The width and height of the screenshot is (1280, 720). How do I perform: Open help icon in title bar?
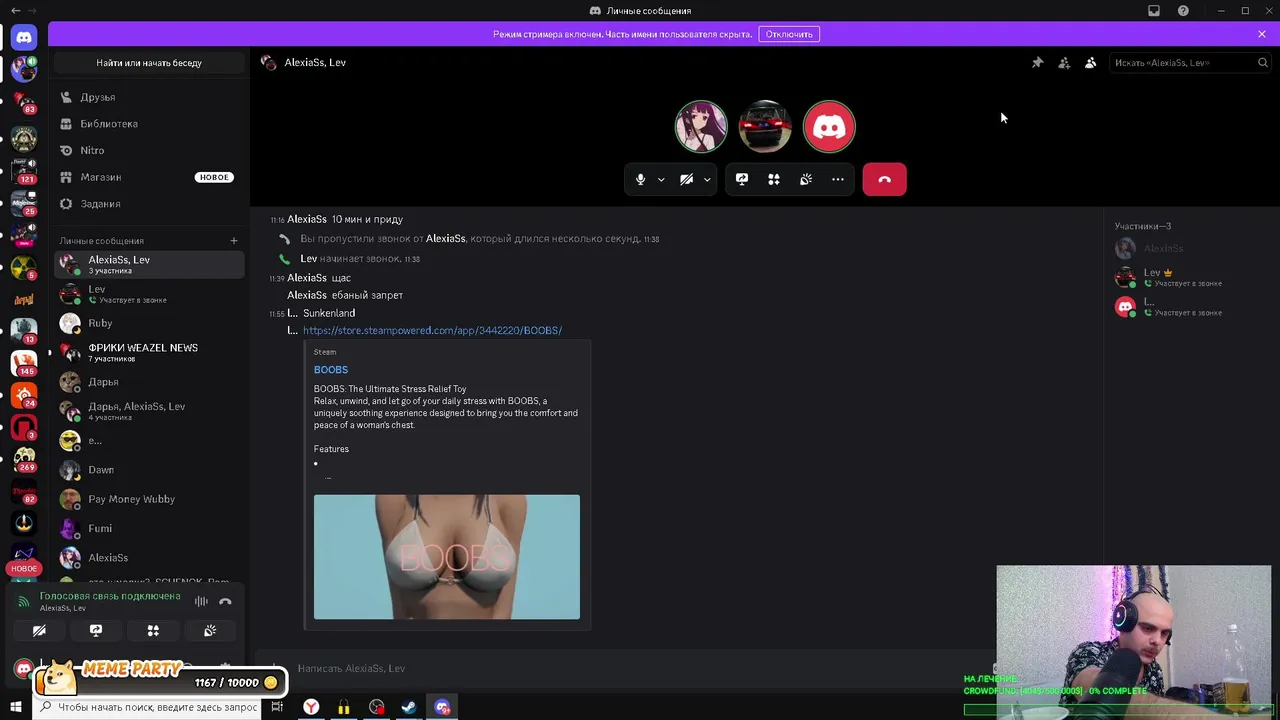[1183, 11]
